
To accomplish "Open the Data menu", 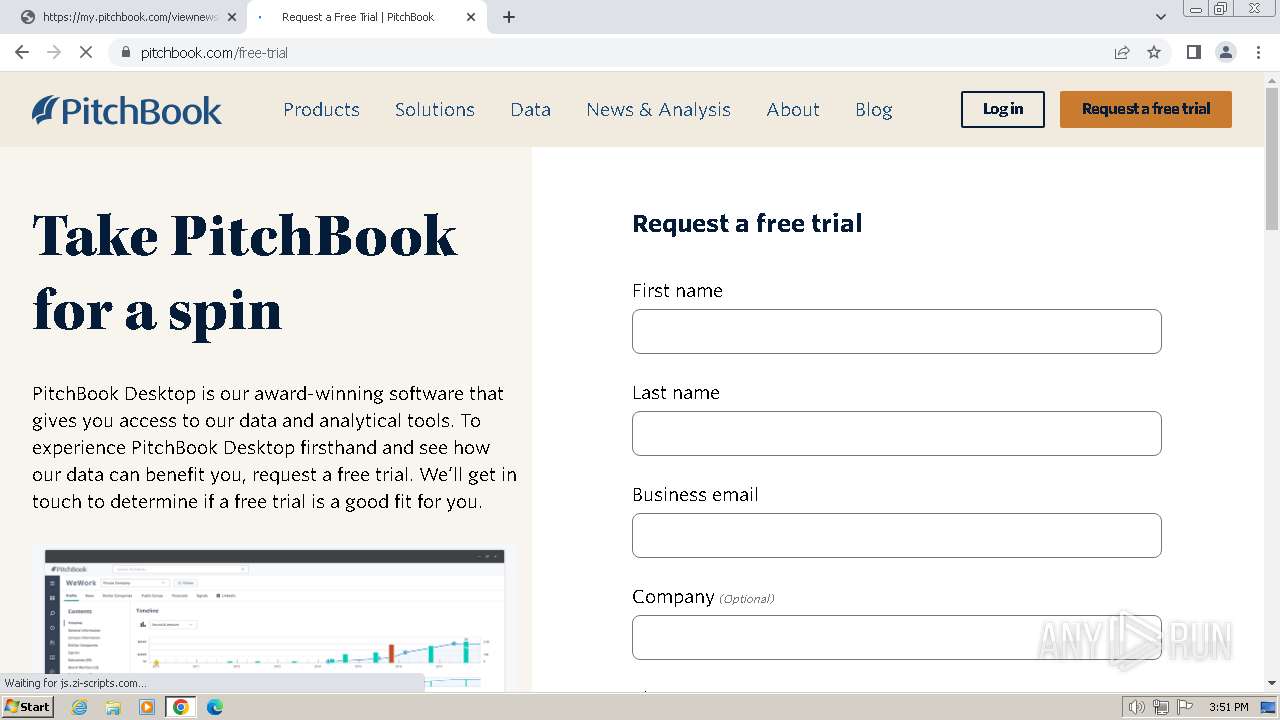I will point(530,110).
